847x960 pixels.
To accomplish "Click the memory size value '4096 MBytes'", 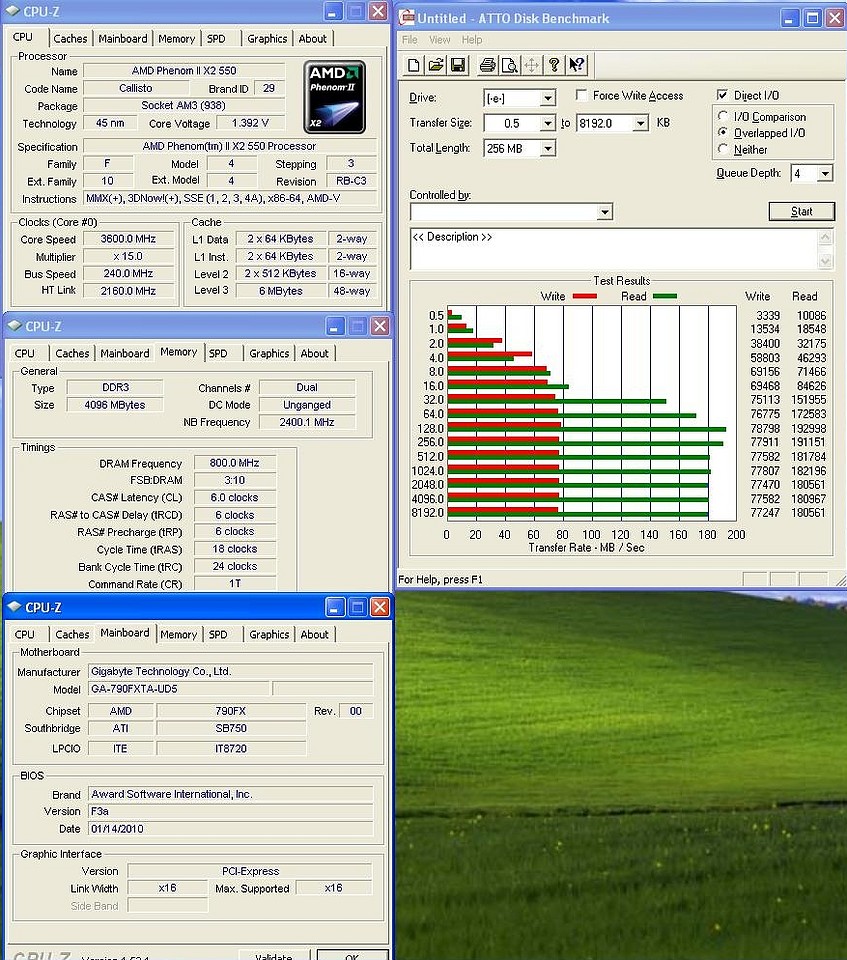I will pyautogui.click(x=115, y=405).
